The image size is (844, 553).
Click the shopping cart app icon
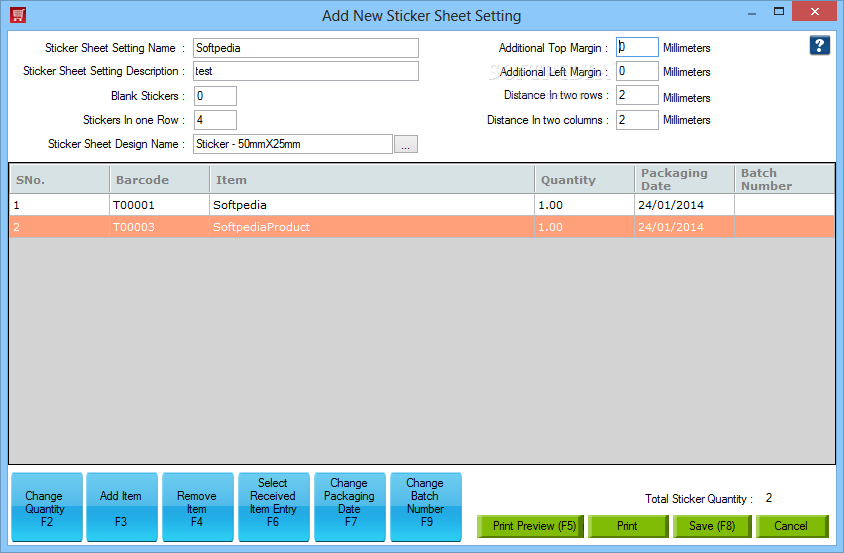[18, 15]
